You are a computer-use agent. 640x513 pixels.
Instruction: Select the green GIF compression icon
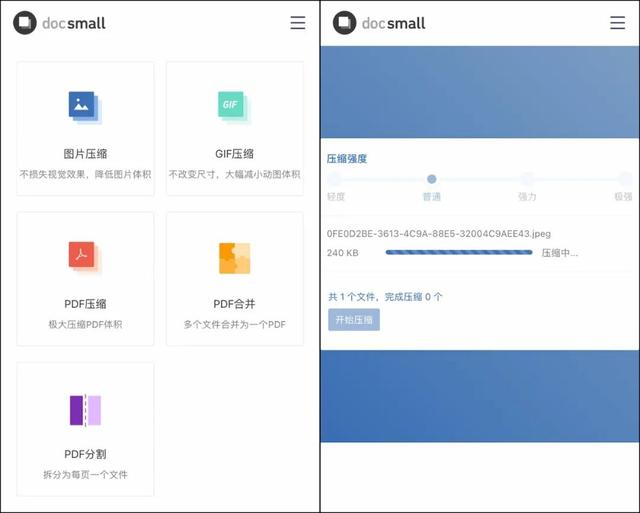(x=234, y=107)
